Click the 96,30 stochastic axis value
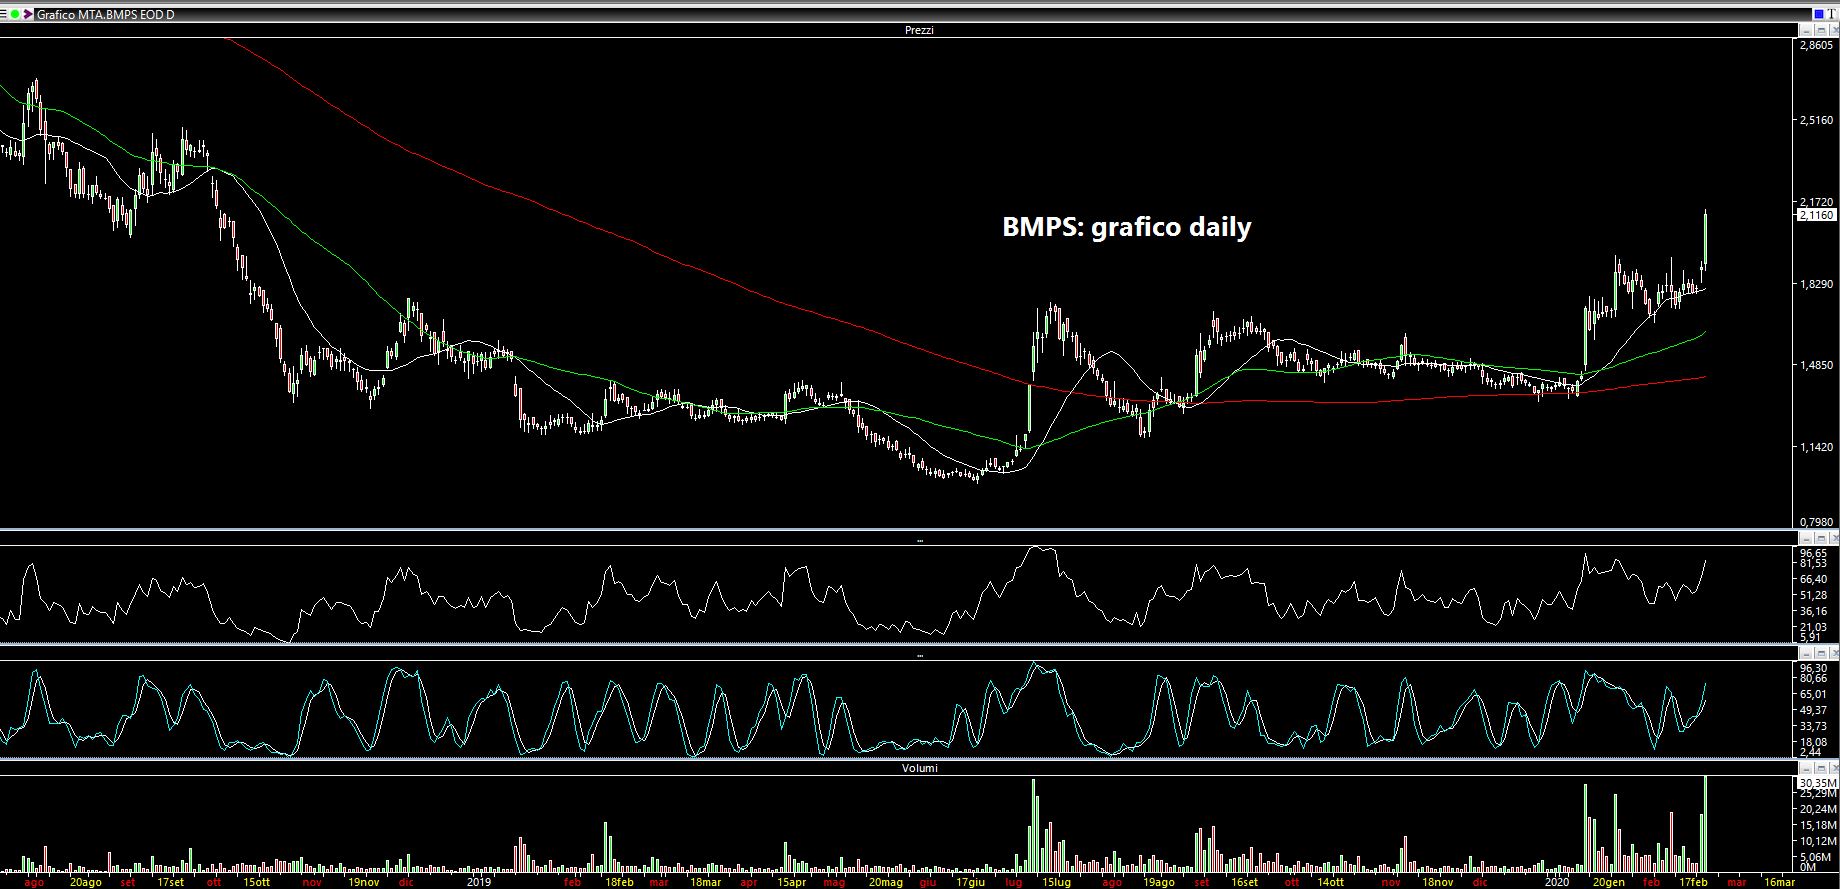Image resolution: width=1840 pixels, height=889 pixels. click(x=1813, y=668)
